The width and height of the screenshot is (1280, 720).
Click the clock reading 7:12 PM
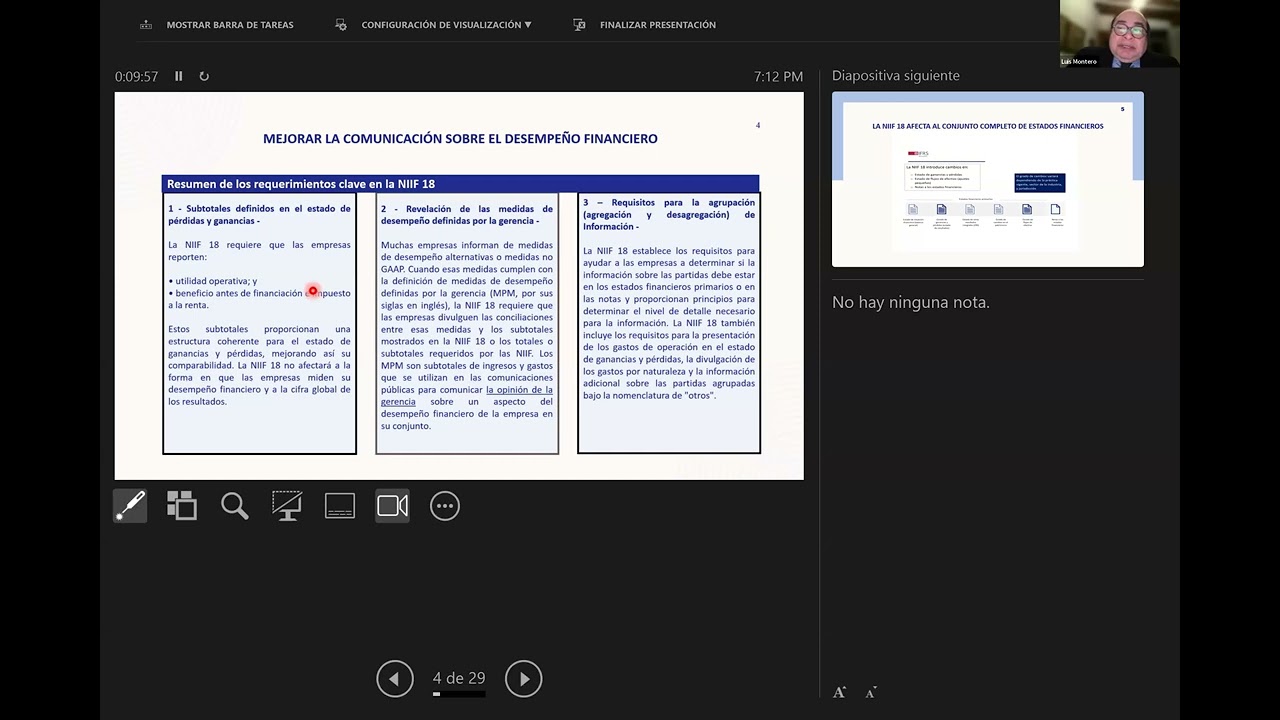(779, 76)
